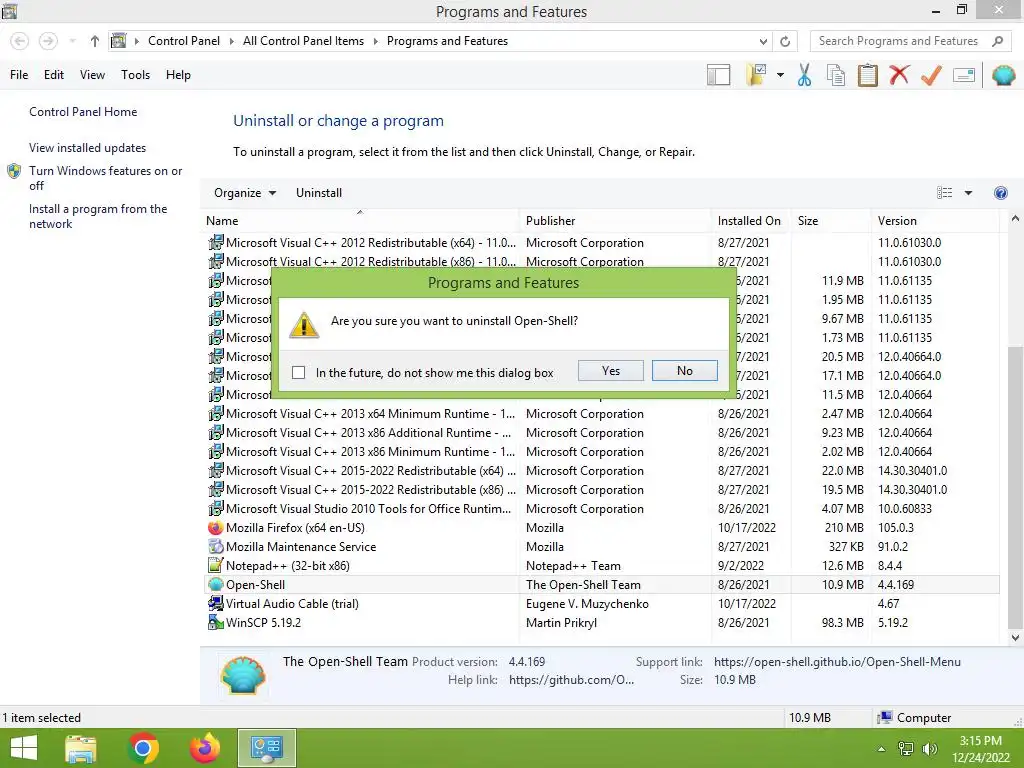Click the Move To folder toolbar icon
1024x768 pixels.
pos(757,75)
